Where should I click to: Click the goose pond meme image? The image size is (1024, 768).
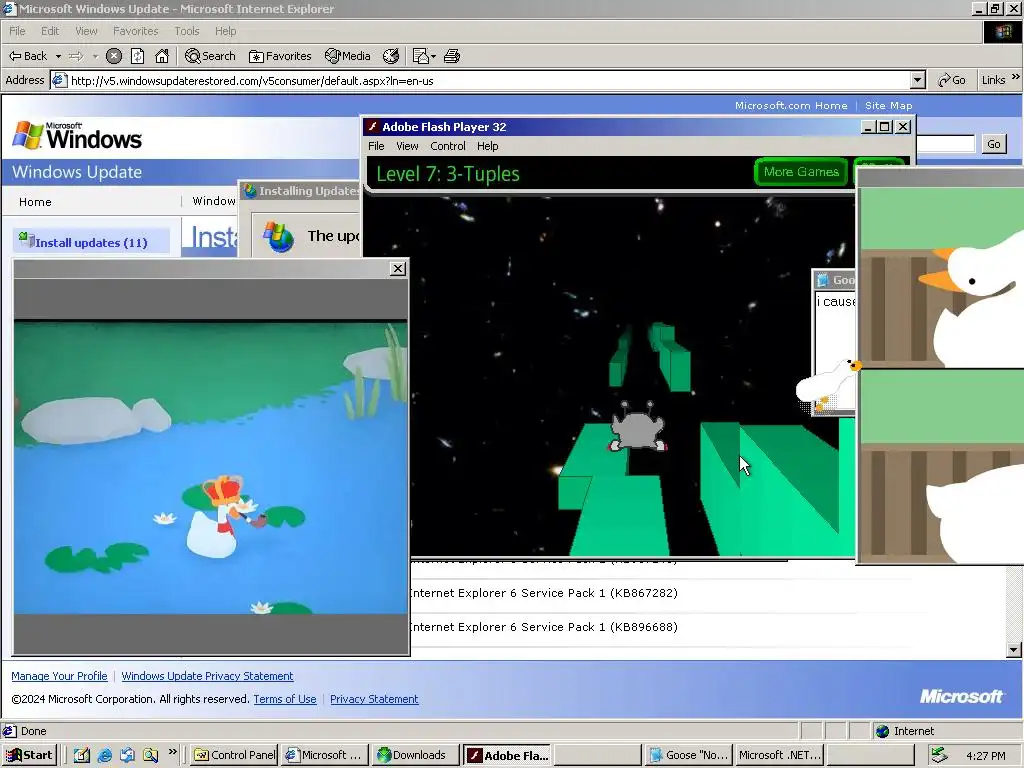pyautogui.click(x=211, y=467)
